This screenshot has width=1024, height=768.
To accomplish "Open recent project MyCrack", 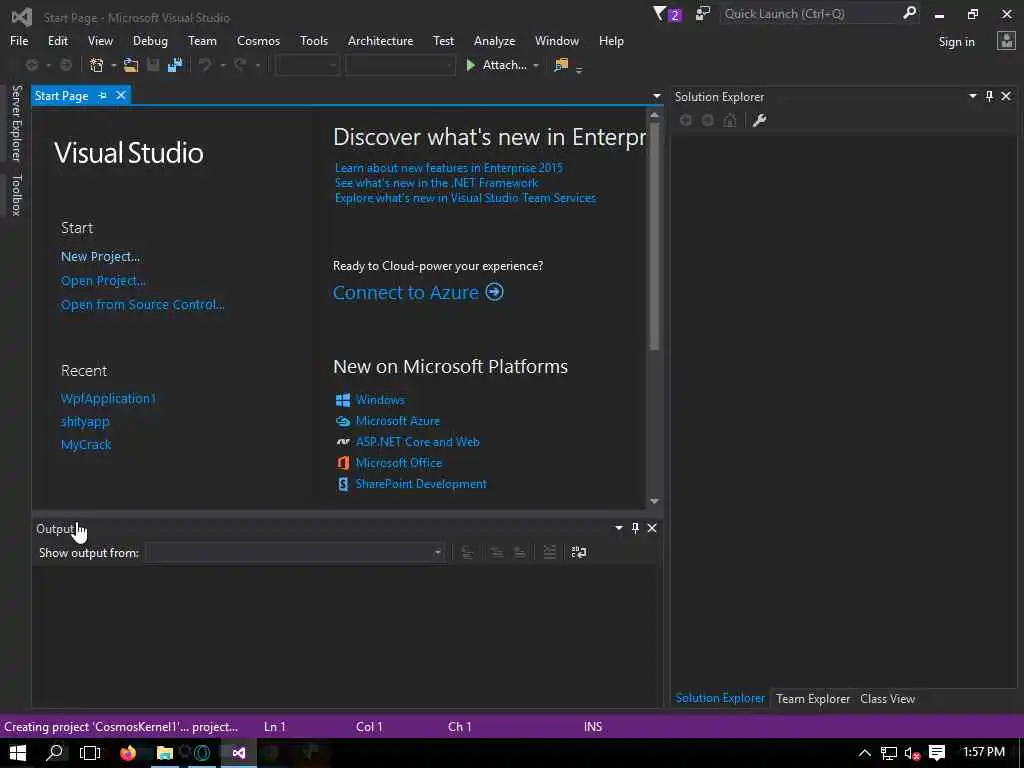I will pos(86,444).
